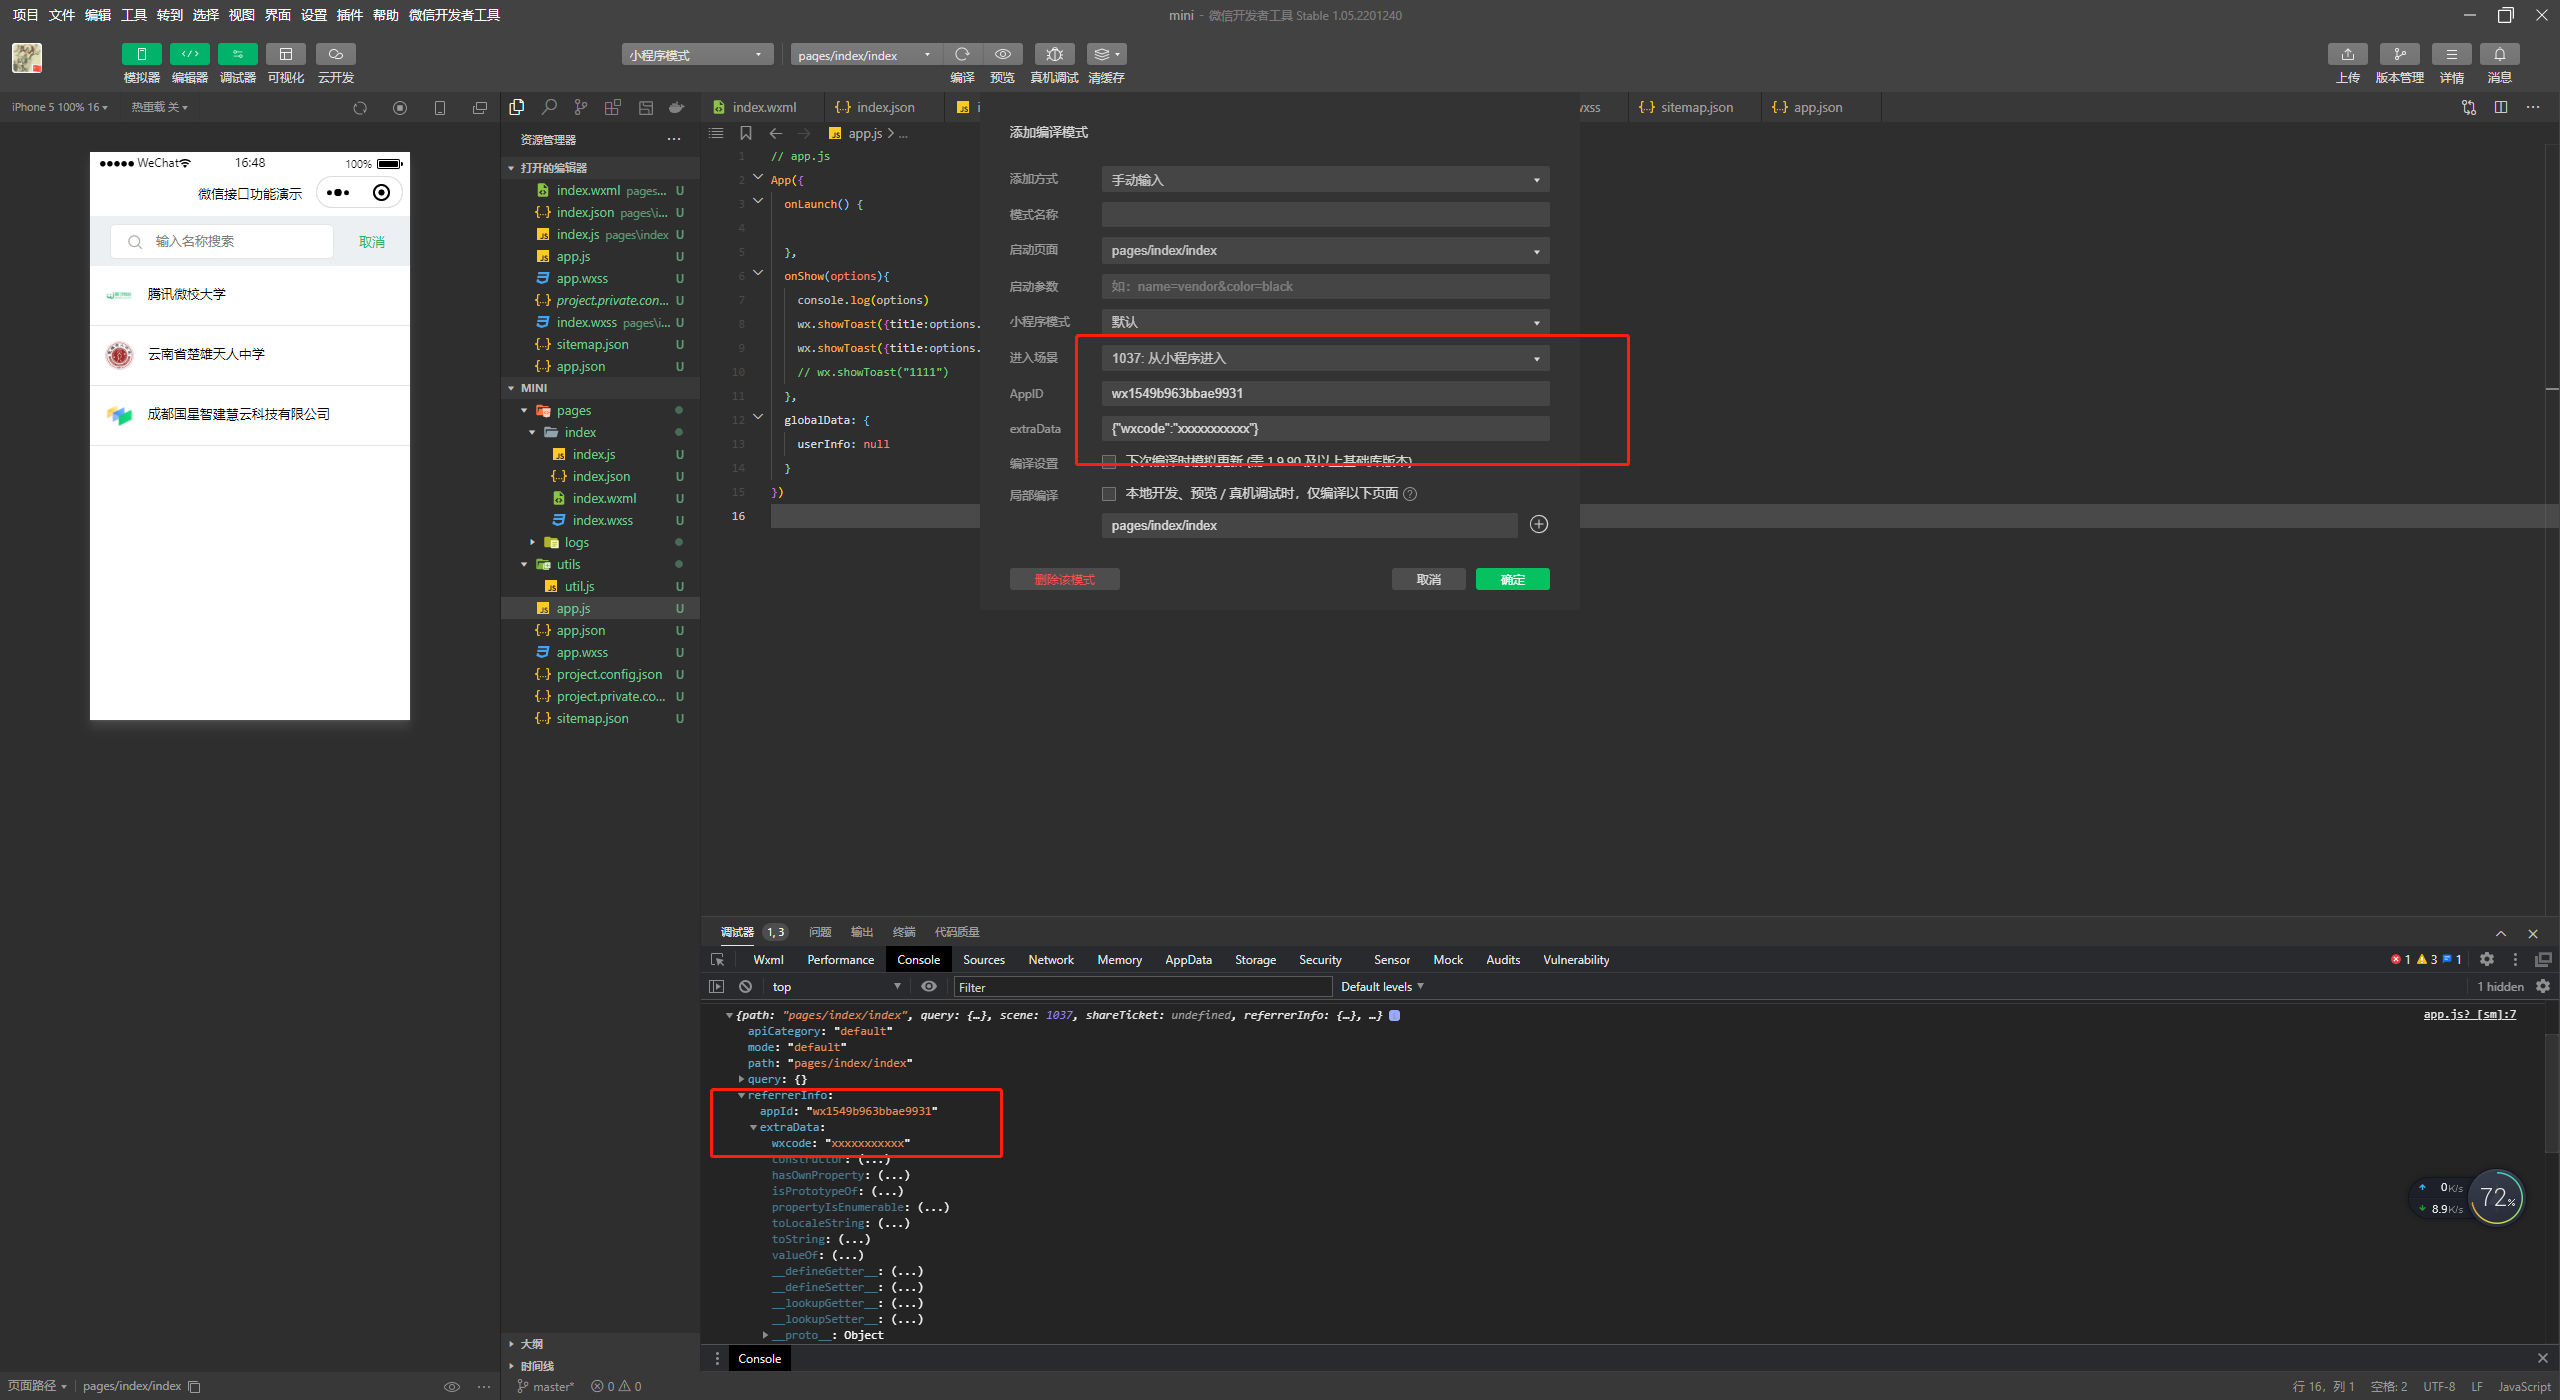Open the sitemap.json editor tab
This screenshot has height=1400, width=2560.
click(1696, 108)
